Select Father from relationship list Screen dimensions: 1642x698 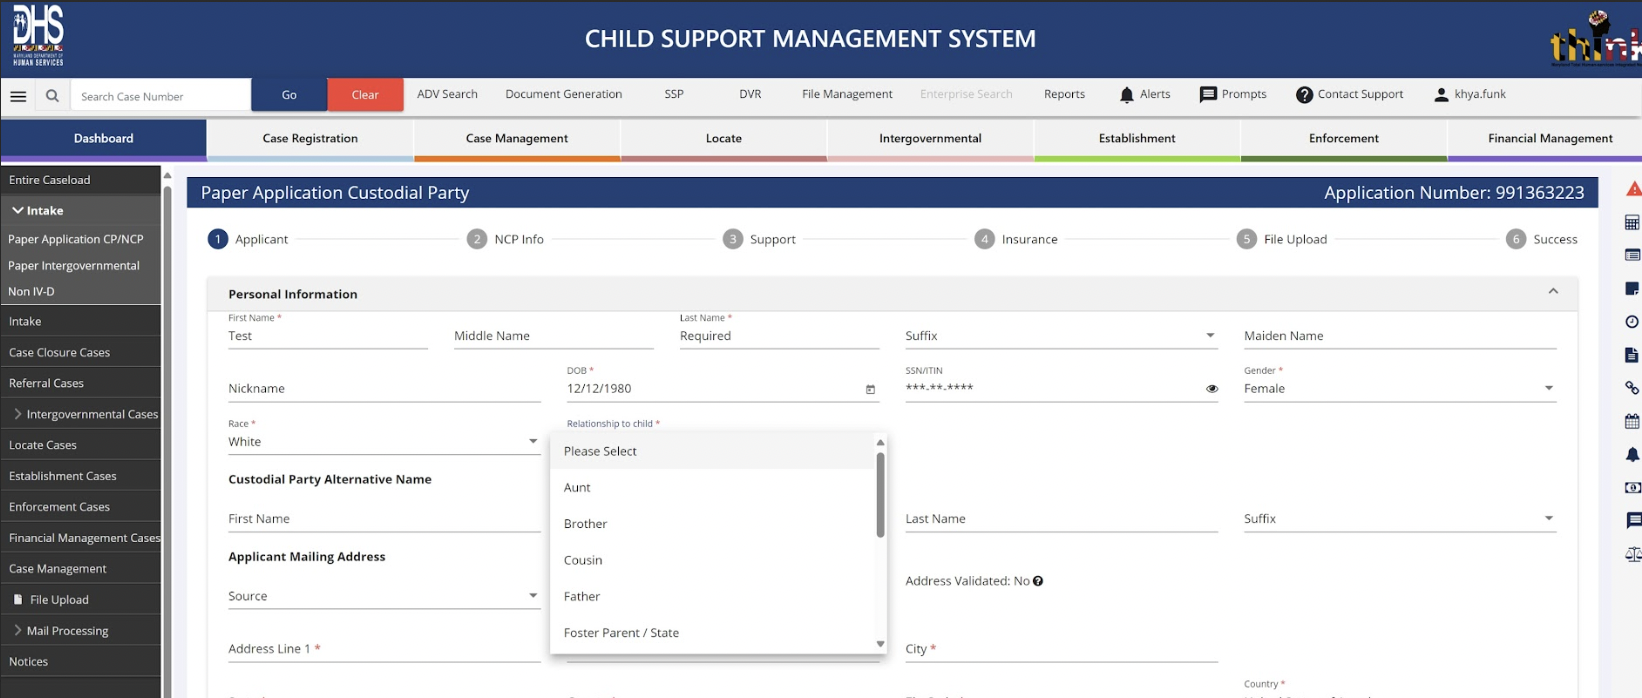(x=712, y=597)
